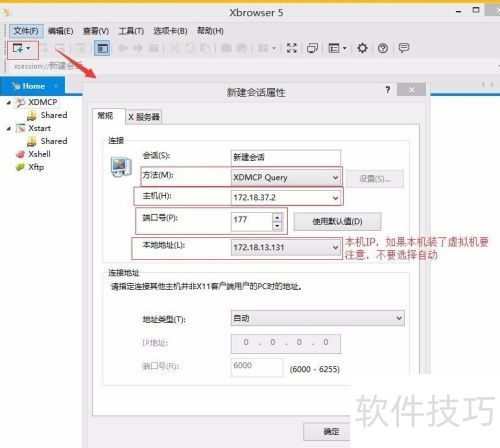Click the new session toolbar icon
Image resolution: width=500 pixels, height=448 pixels.
(18, 48)
